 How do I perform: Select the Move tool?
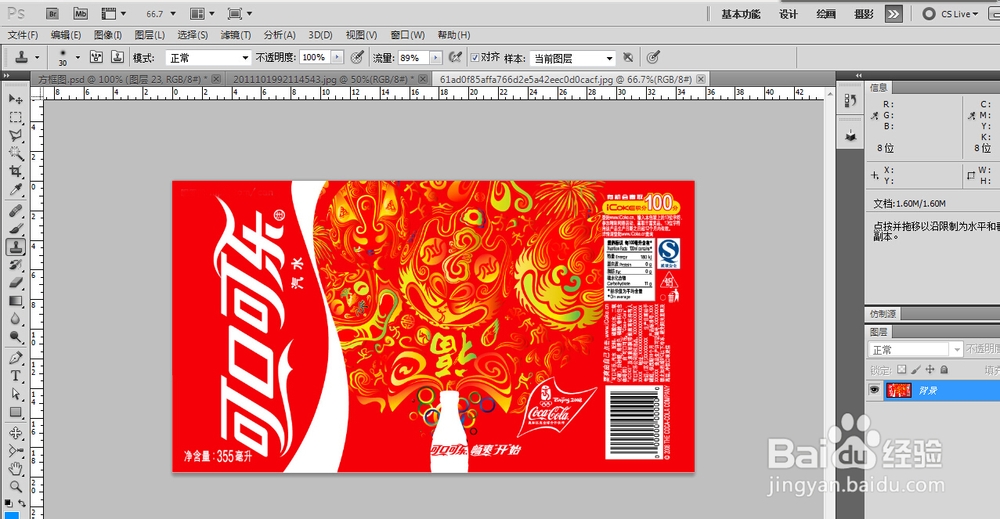point(15,99)
